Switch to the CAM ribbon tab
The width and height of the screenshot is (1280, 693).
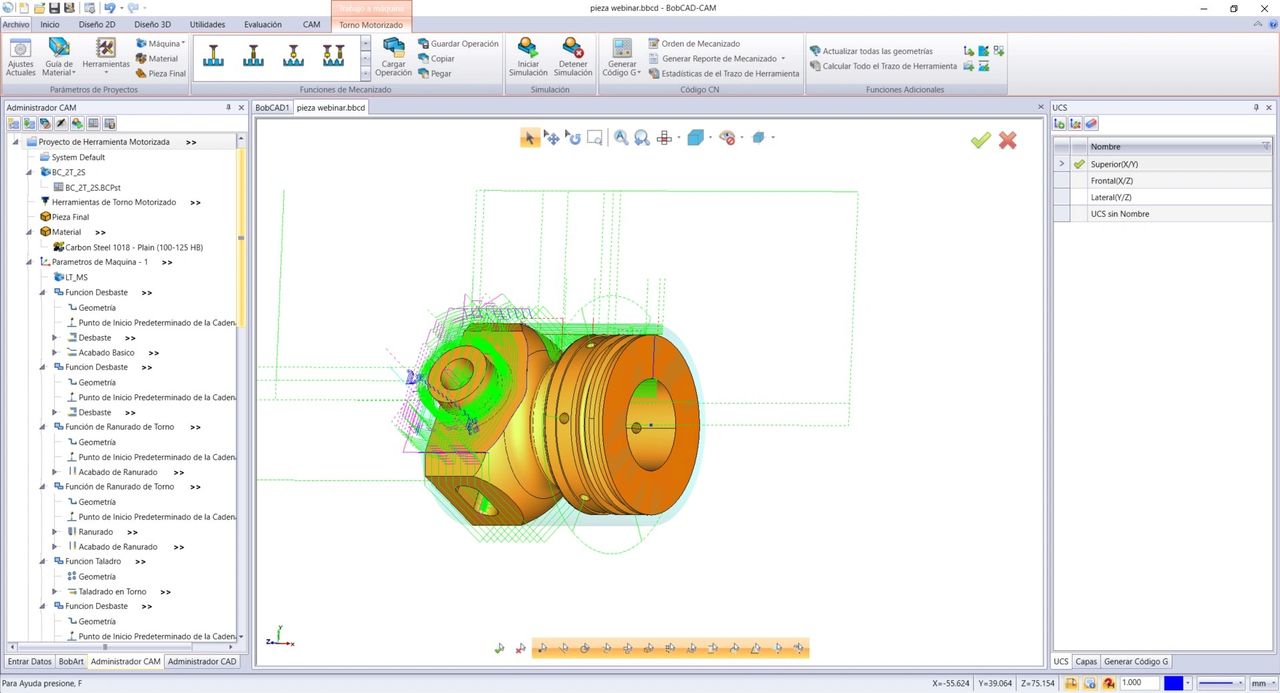[311, 24]
